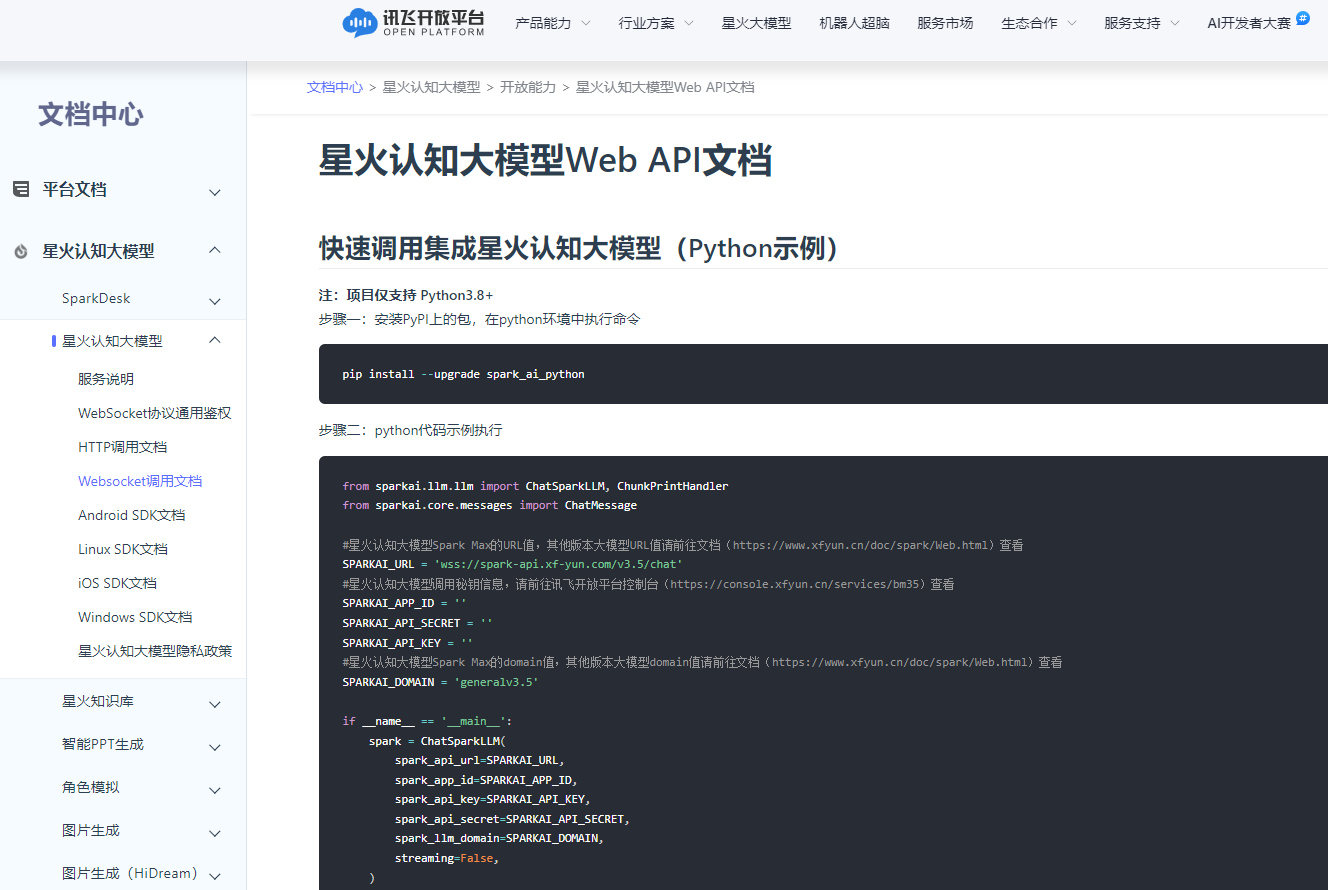Open WebSocket协议通用鉴权 doc page
The width and height of the screenshot is (1328, 890).
[155, 413]
